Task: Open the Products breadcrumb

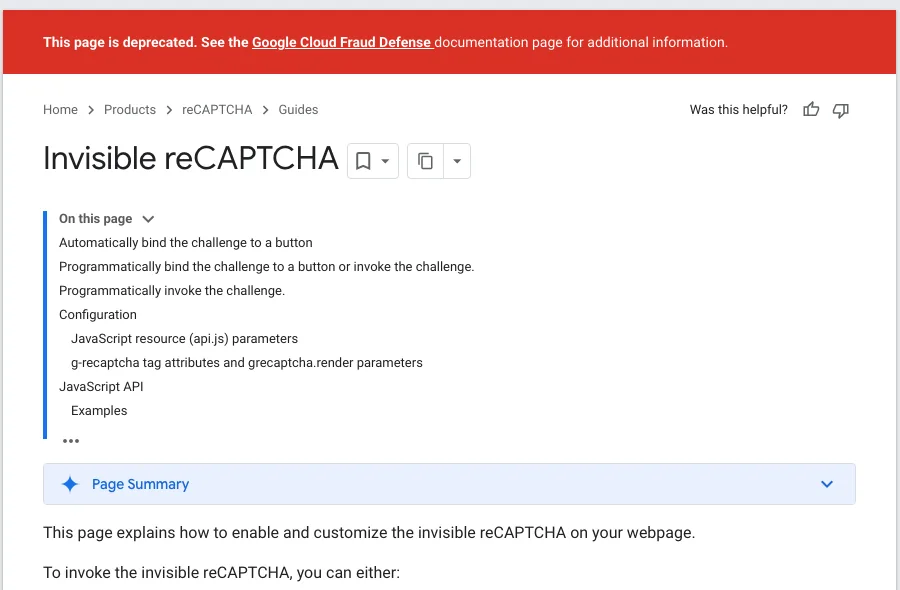Action: (x=130, y=110)
